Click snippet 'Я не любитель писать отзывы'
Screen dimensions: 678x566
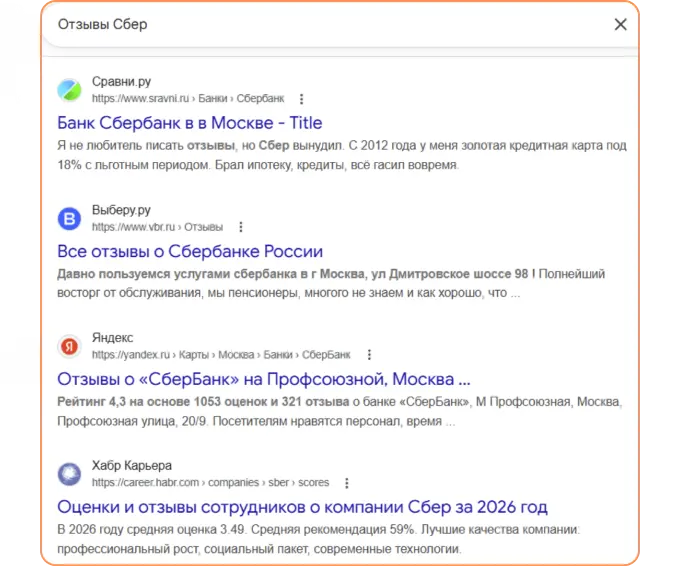[342, 155]
